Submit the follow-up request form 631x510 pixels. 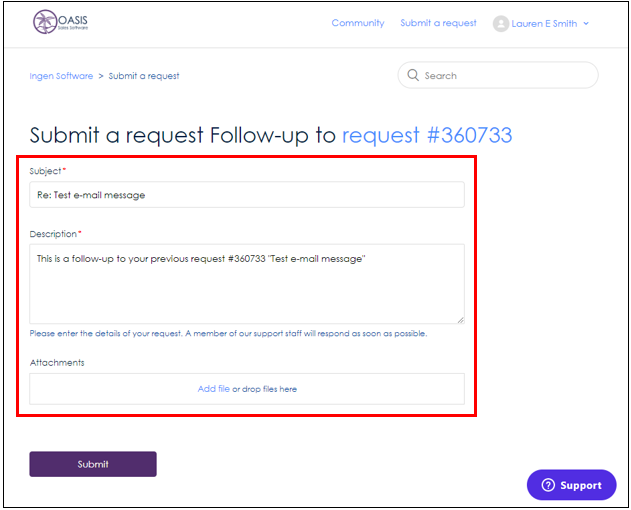[x=93, y=464]
